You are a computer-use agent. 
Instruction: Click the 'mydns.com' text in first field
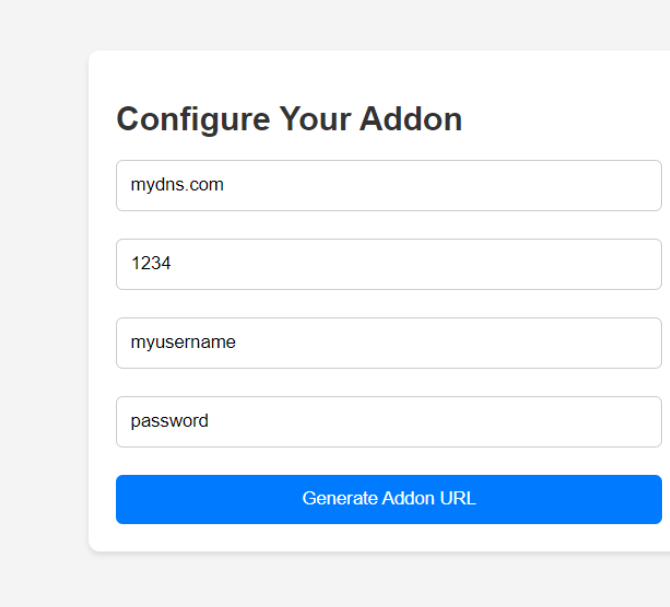[177, 185]
